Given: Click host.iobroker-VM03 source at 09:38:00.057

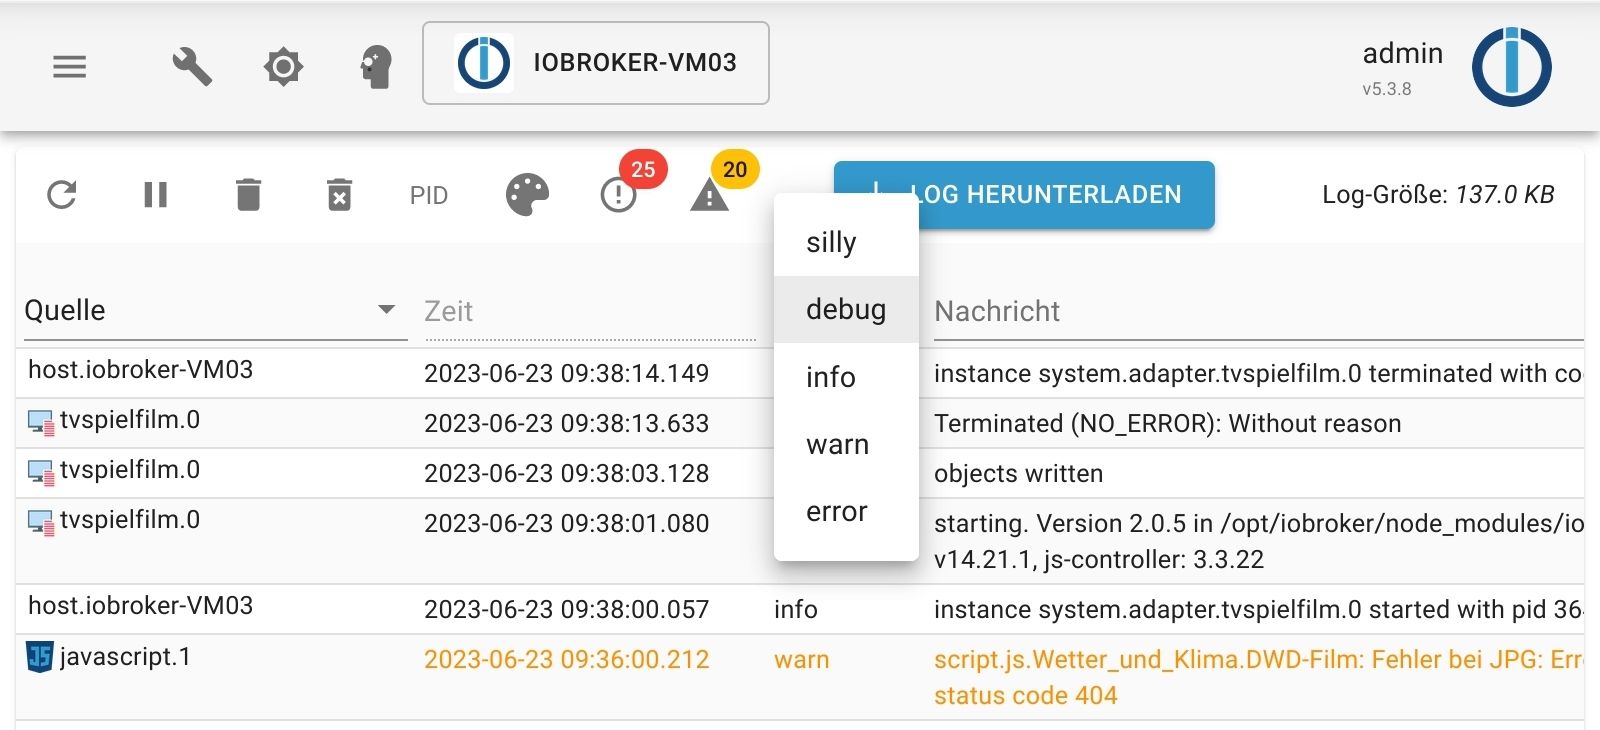Looking at the screenshot, I should [140, 606].
